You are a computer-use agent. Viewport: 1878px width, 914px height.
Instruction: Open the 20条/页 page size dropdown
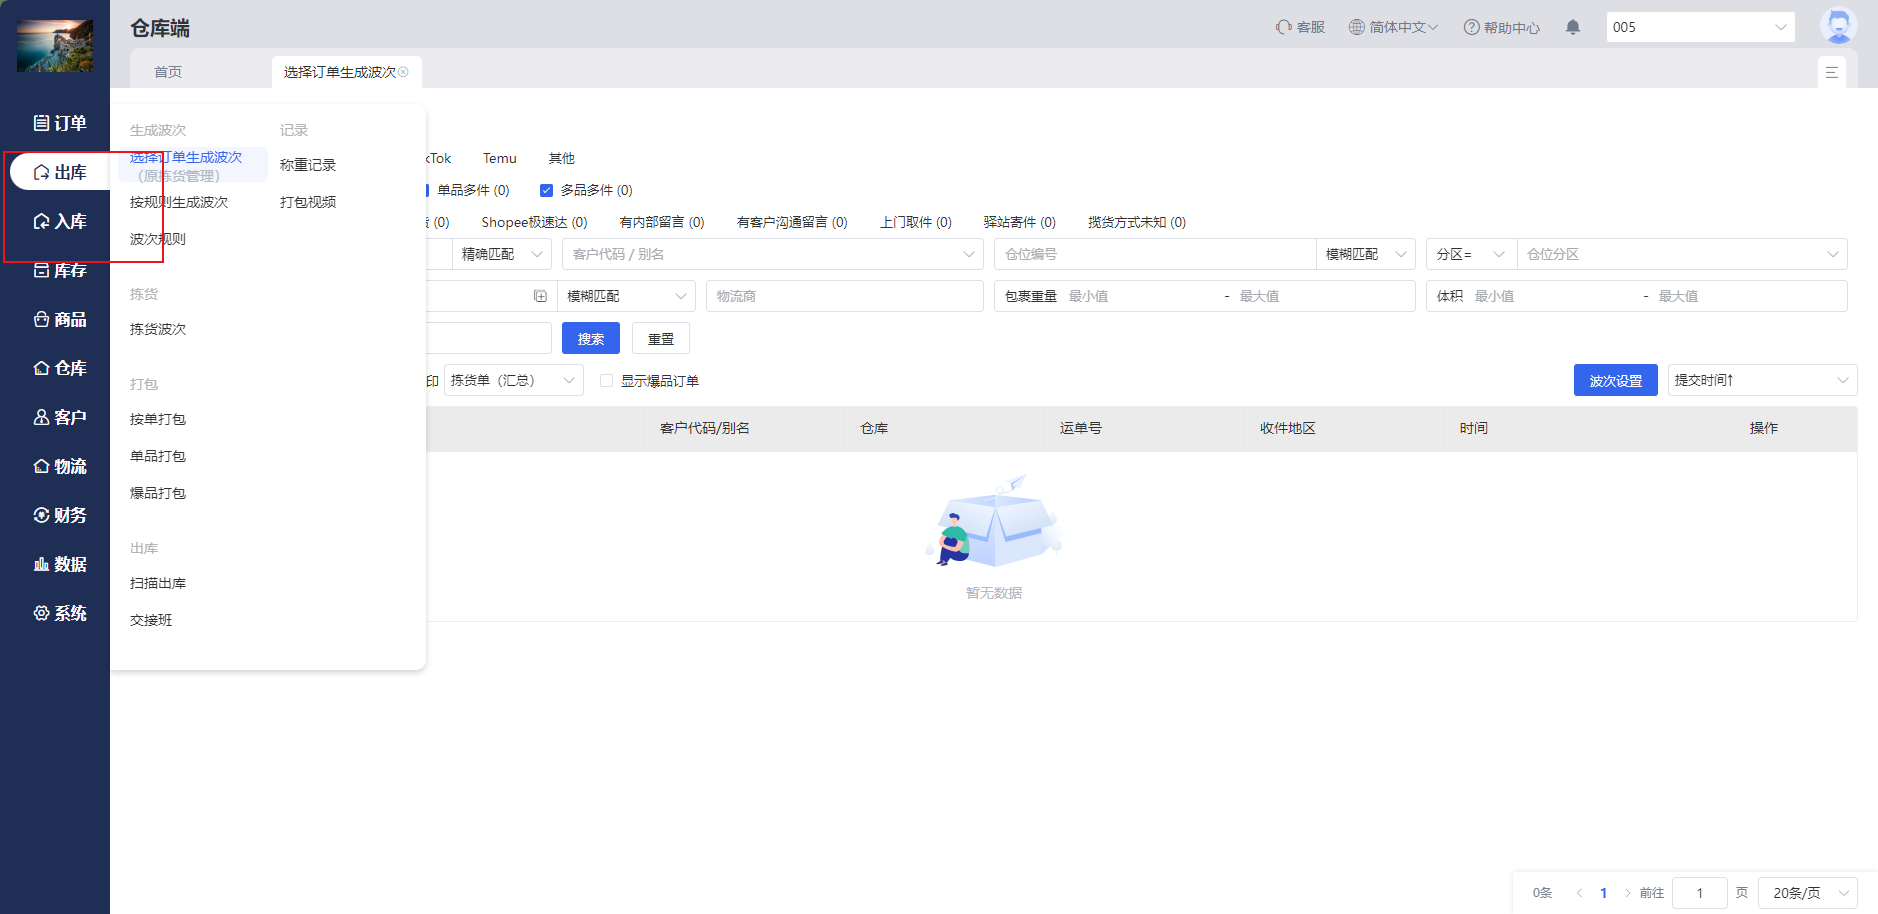(1810, 893)
